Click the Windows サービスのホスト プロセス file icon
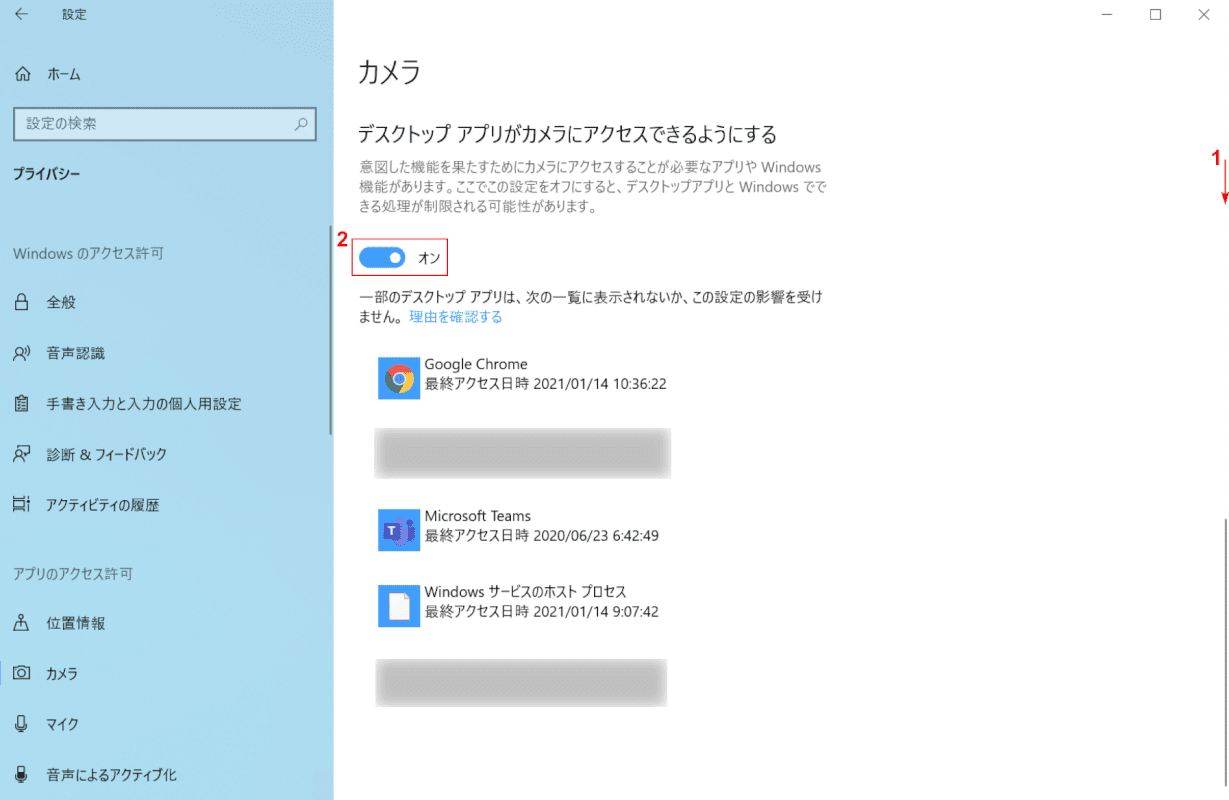The height and width of the screenshot is (800, 1229). [399, 606]
